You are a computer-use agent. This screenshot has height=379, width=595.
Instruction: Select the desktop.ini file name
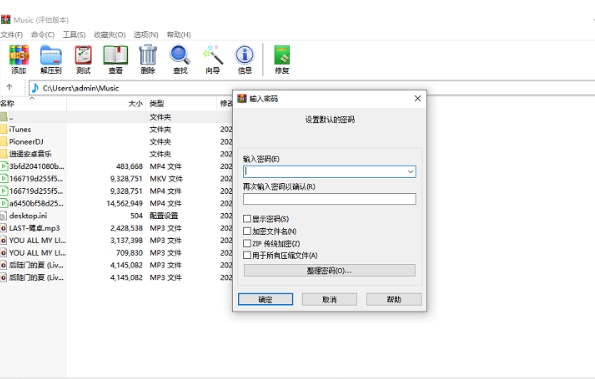(28, 215)
